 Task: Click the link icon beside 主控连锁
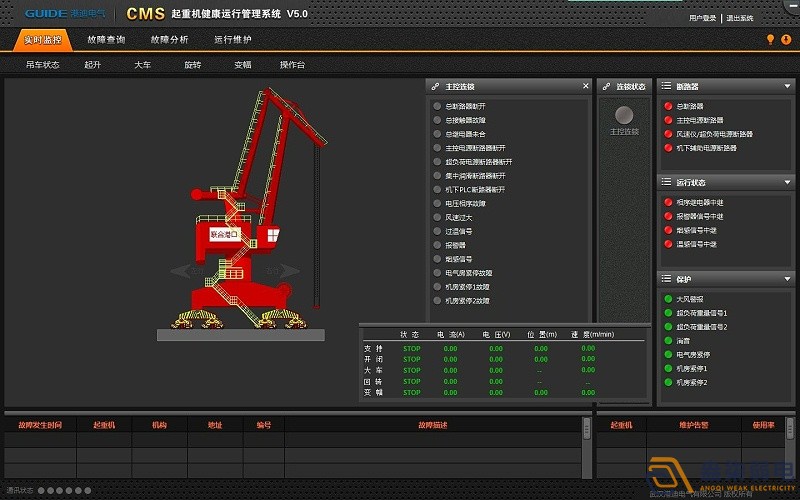coord(436,87)
